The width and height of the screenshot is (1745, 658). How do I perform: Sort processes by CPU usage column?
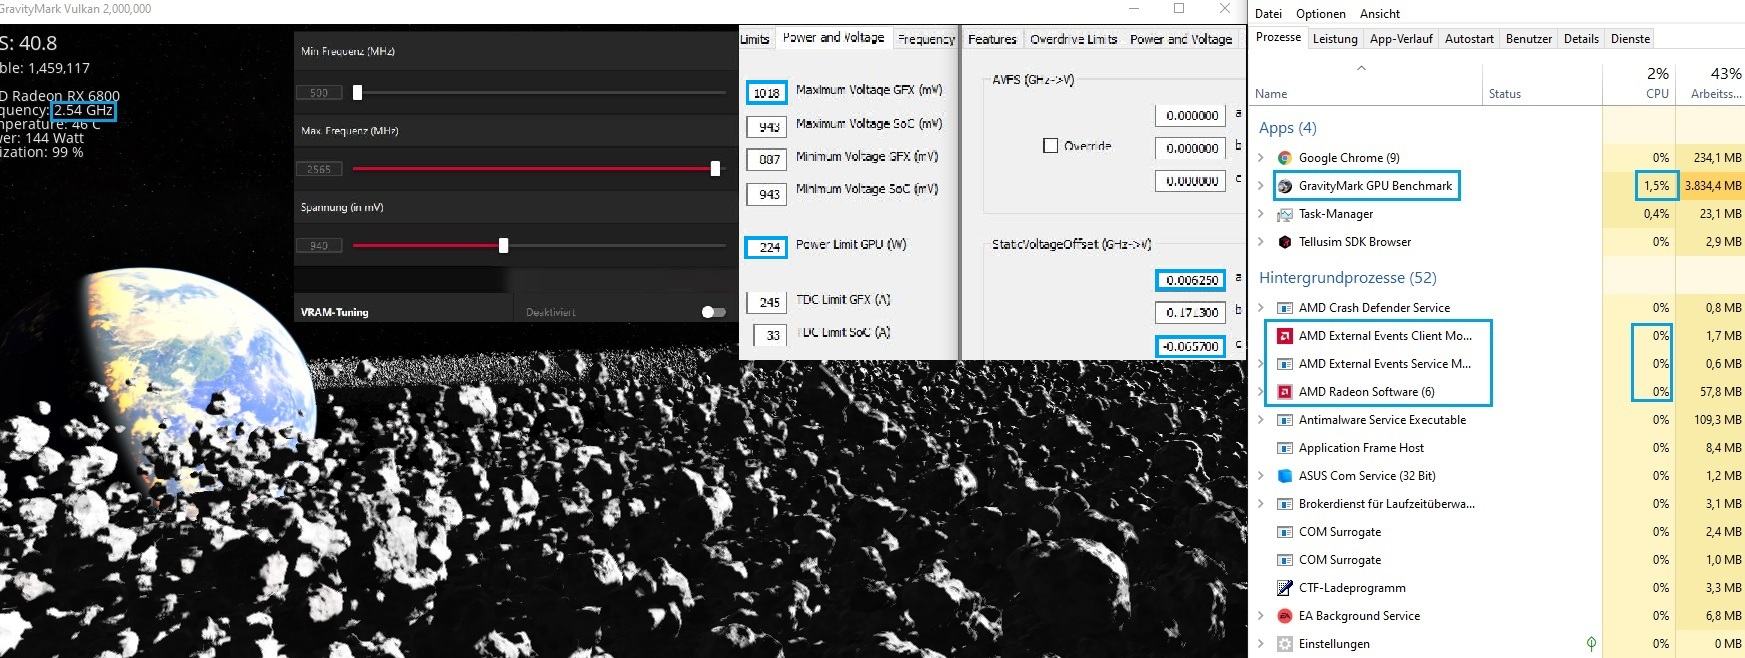(x=1639, y=83)
